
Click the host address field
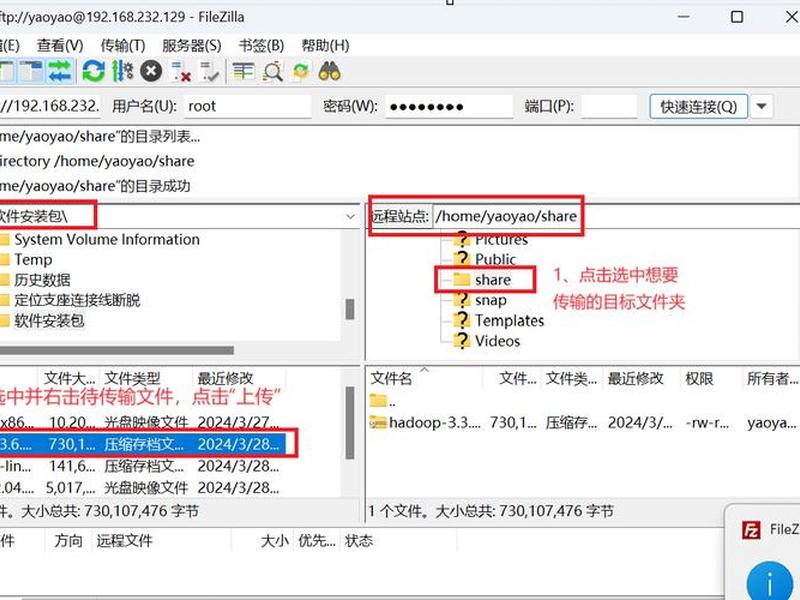(50, 106)
